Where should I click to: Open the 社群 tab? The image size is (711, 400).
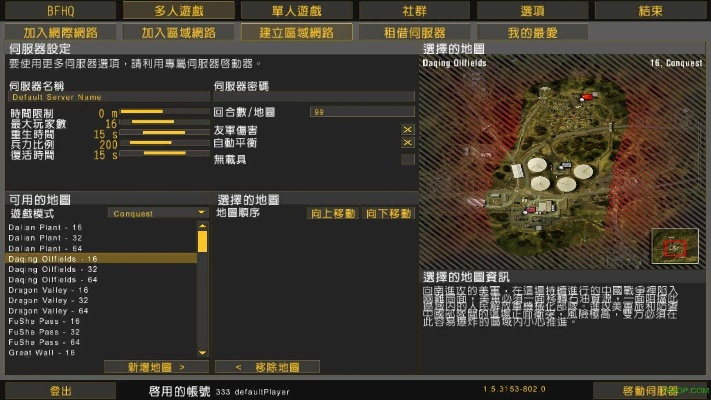click(x=414, y=10)
